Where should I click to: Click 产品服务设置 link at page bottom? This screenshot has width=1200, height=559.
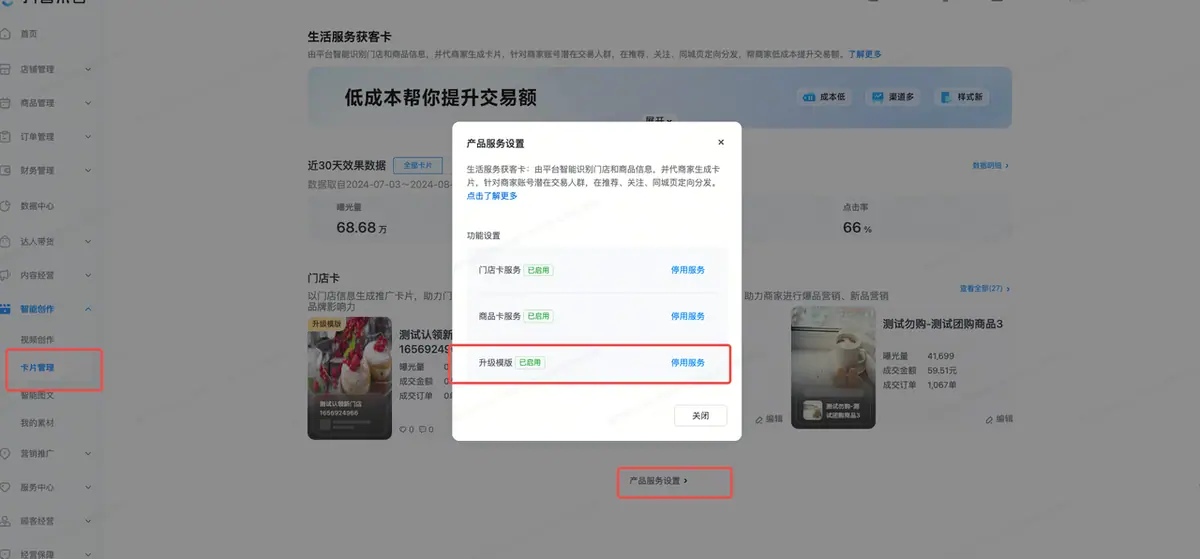pyautogui.click(x=657, y=481)
